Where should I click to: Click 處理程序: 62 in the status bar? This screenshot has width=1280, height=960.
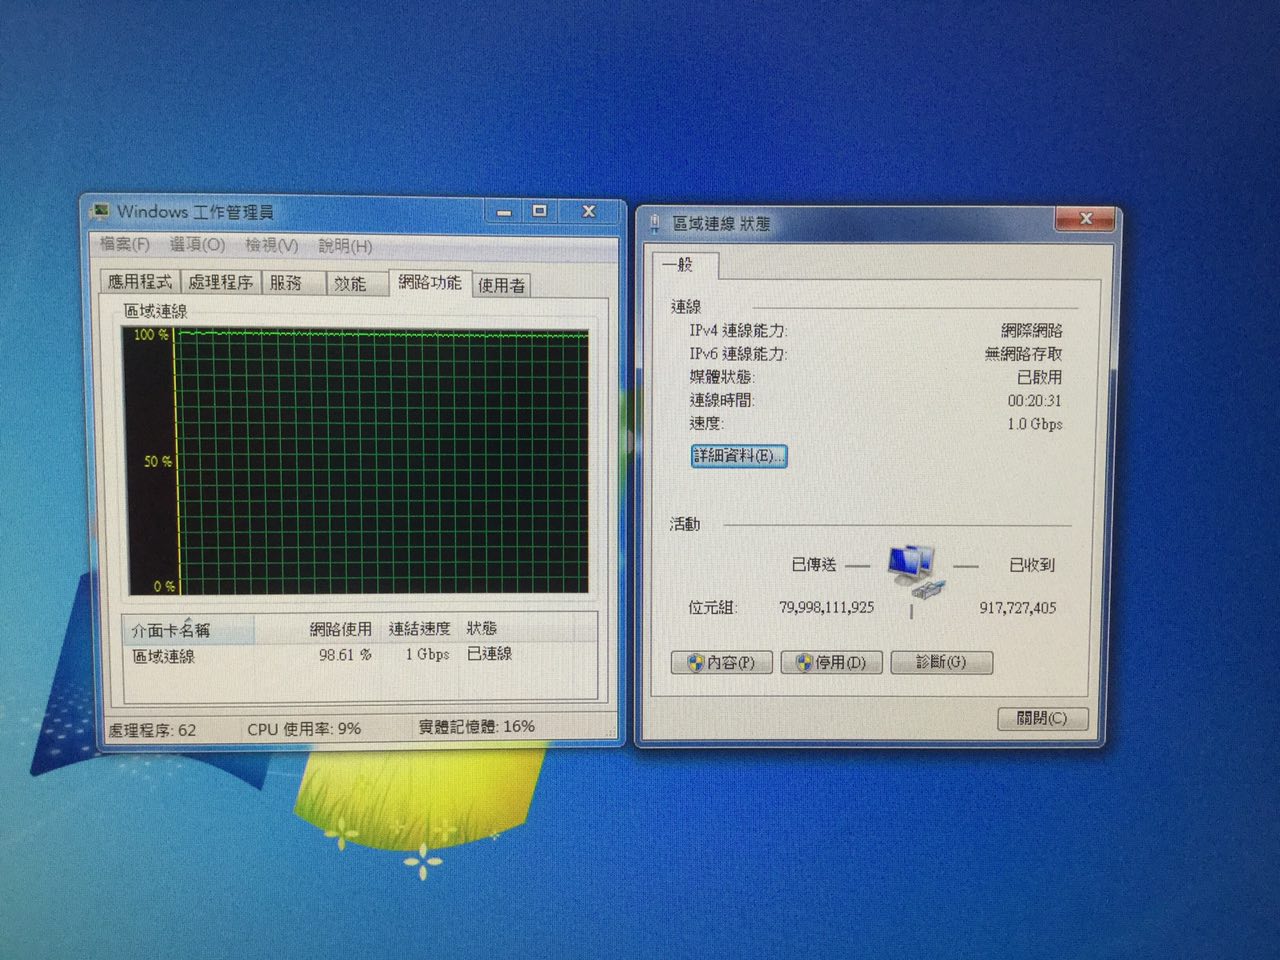153,730
